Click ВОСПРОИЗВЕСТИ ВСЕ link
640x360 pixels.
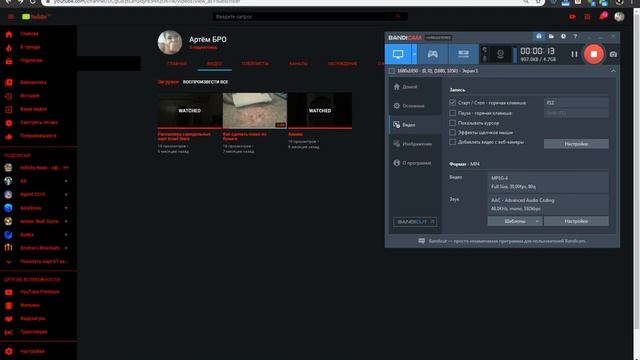205,82
